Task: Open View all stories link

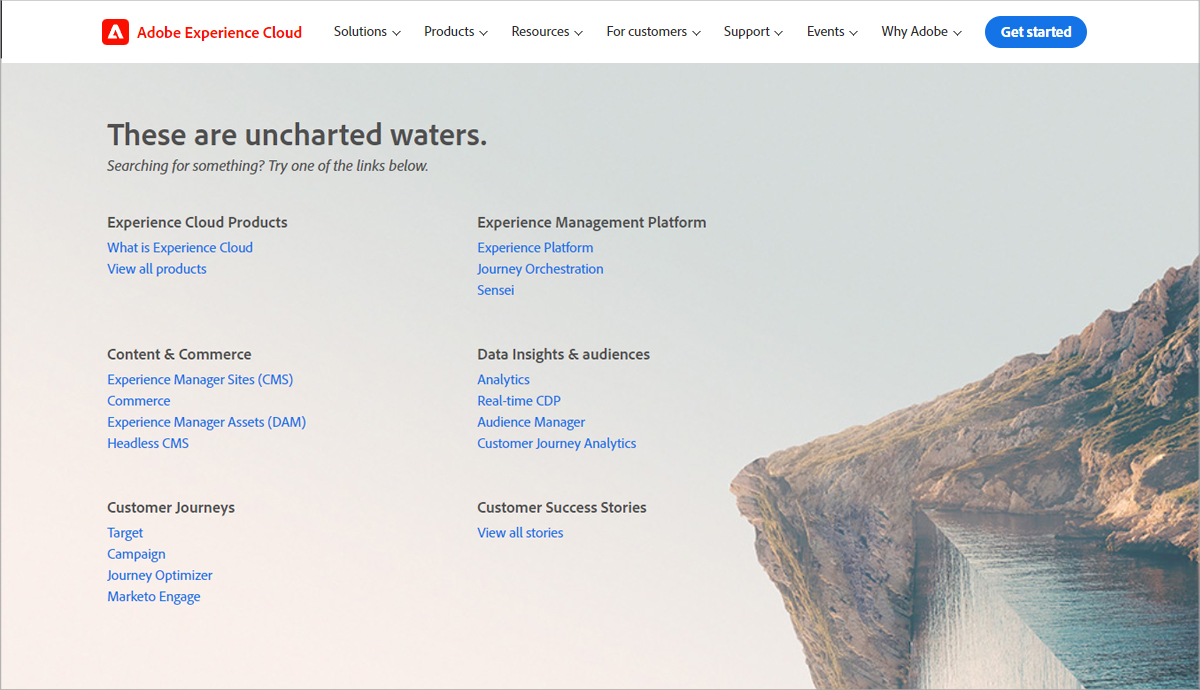Action: coord(520,533)
